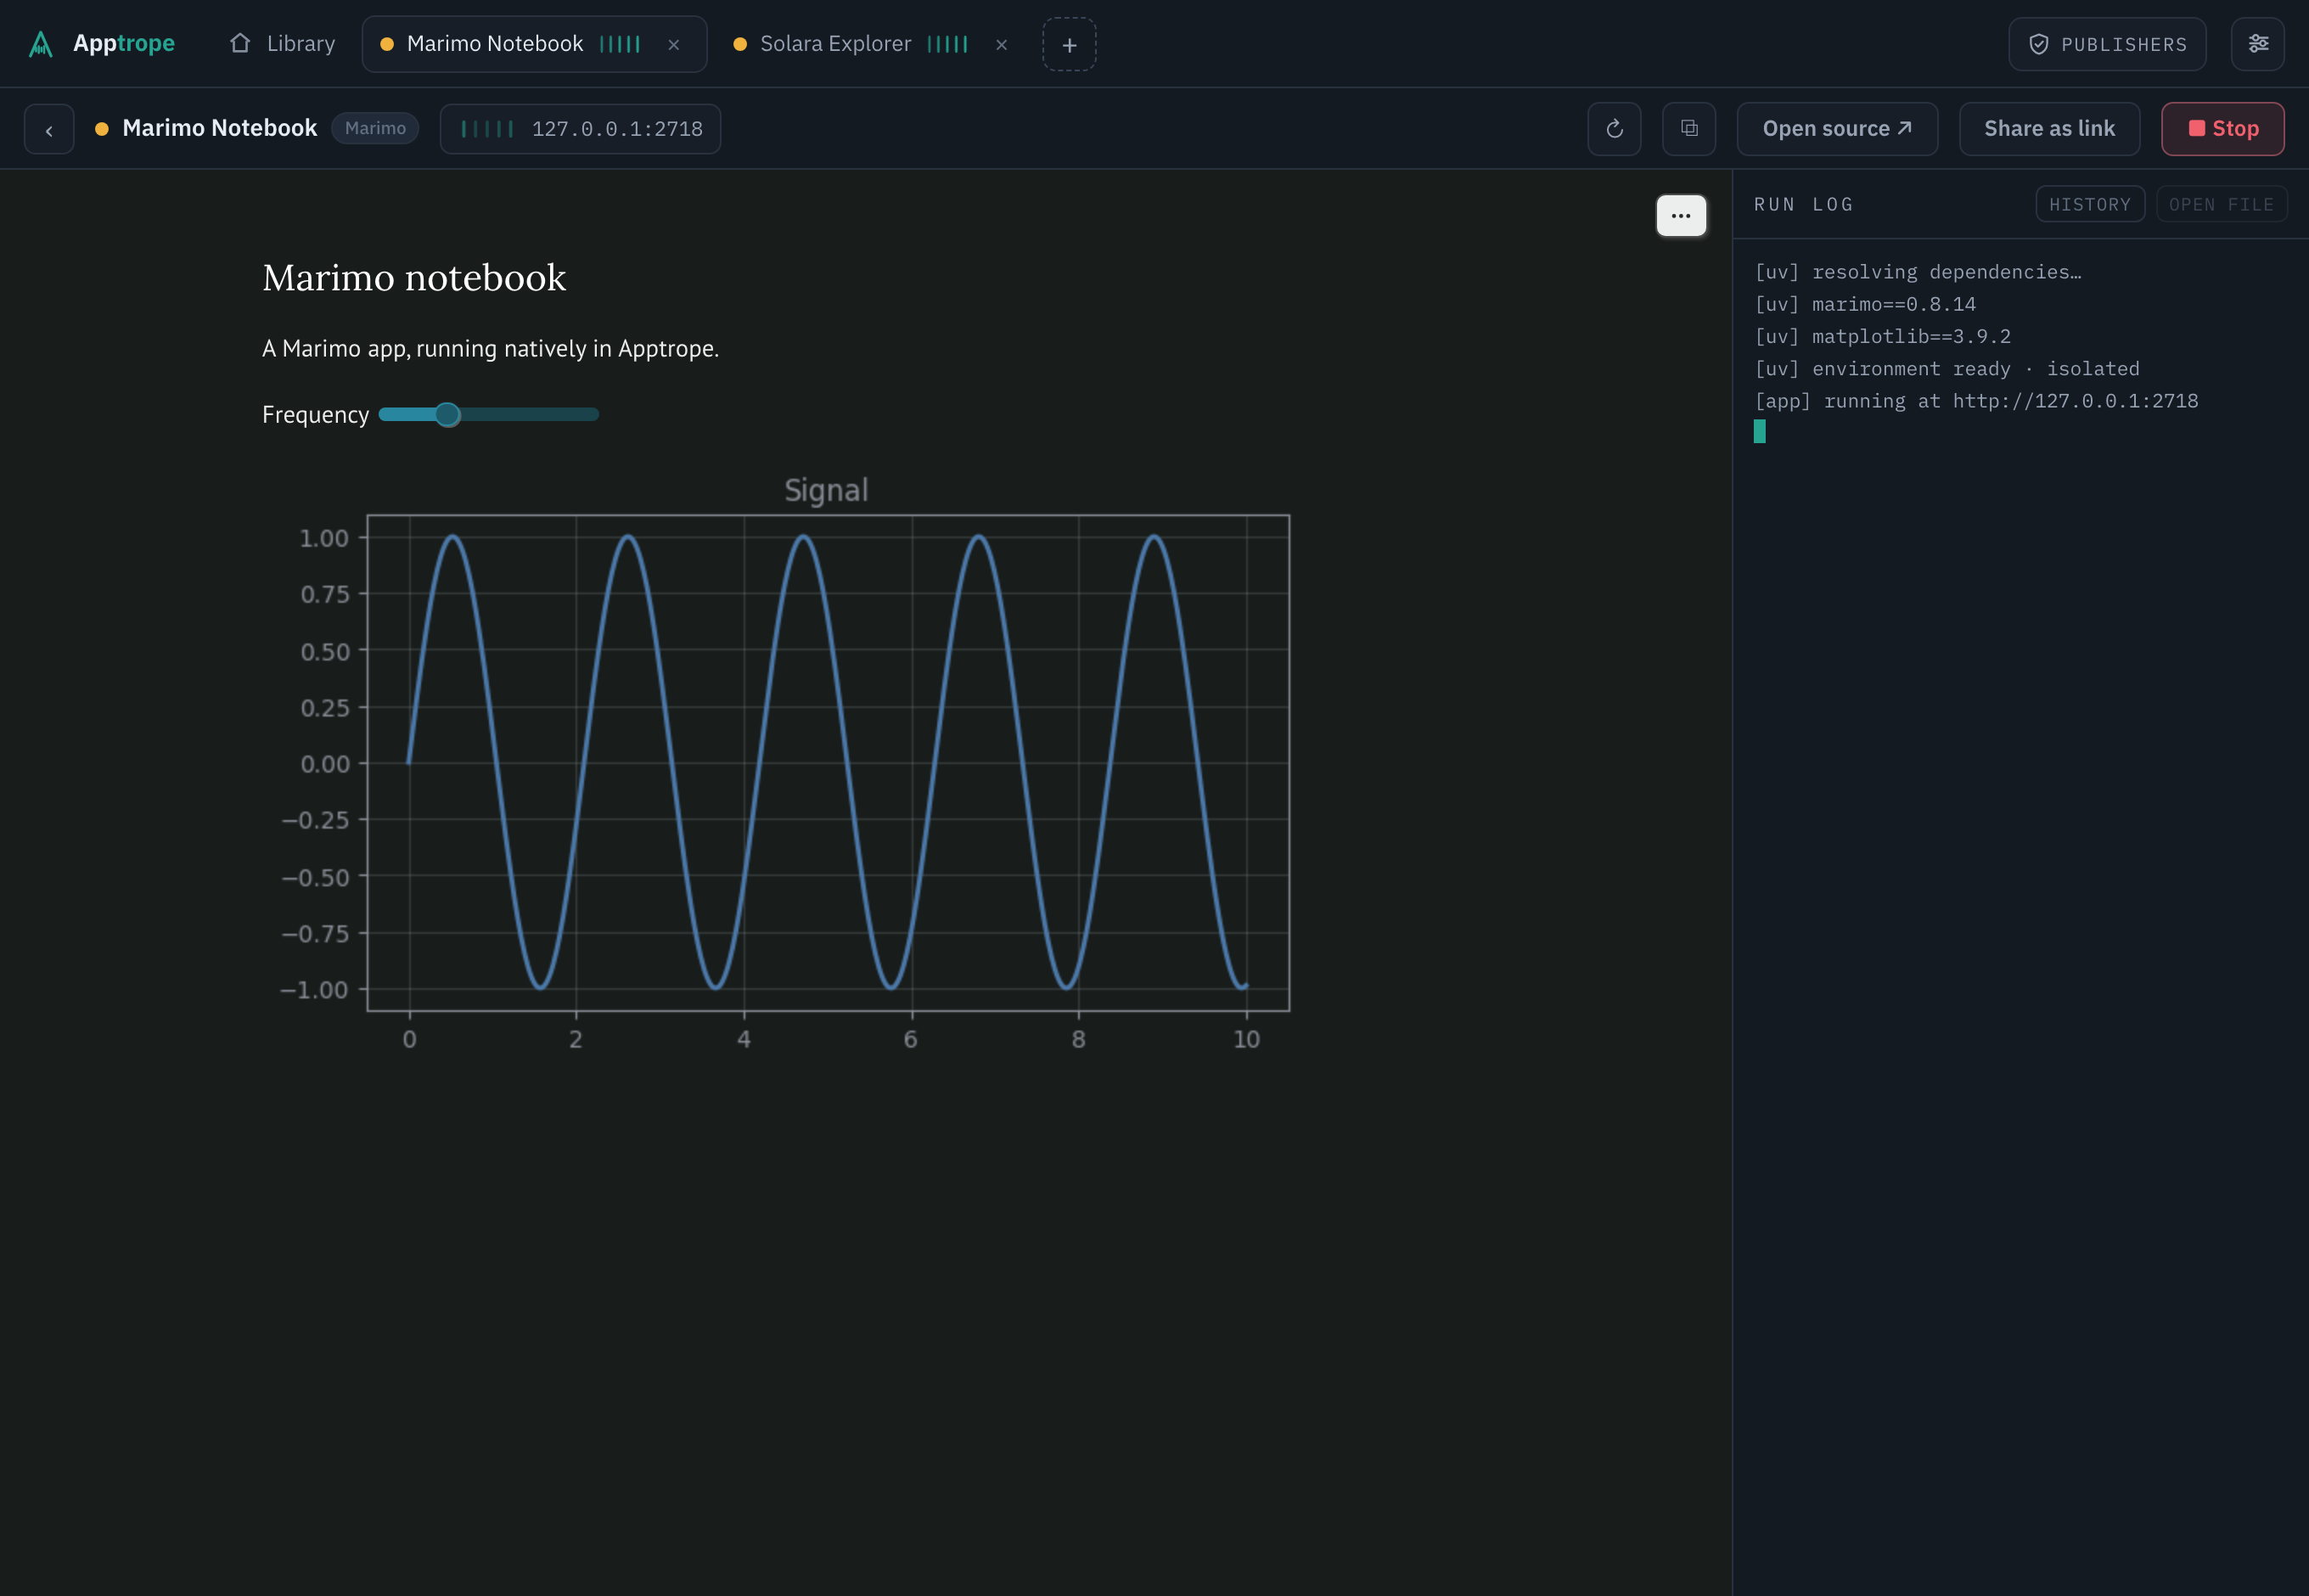Viewport: 2309px width, 1596px height.
Task: Click the Apptrope logo
Action: (x=101, y=44)
